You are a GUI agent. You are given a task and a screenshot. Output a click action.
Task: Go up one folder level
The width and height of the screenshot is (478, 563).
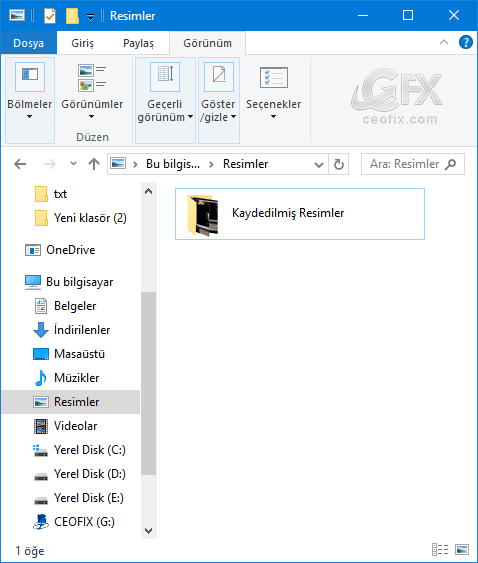94,164
